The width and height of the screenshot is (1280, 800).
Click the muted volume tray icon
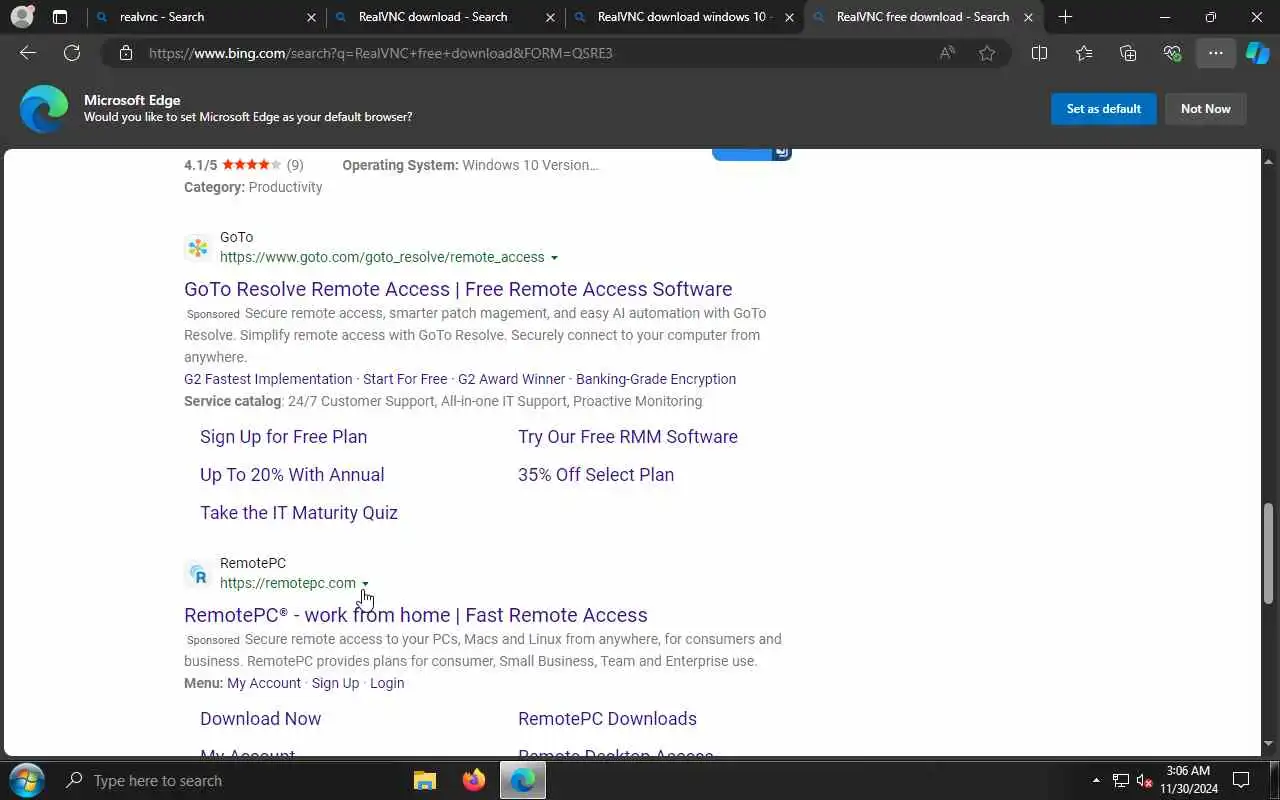(1145, 780)
